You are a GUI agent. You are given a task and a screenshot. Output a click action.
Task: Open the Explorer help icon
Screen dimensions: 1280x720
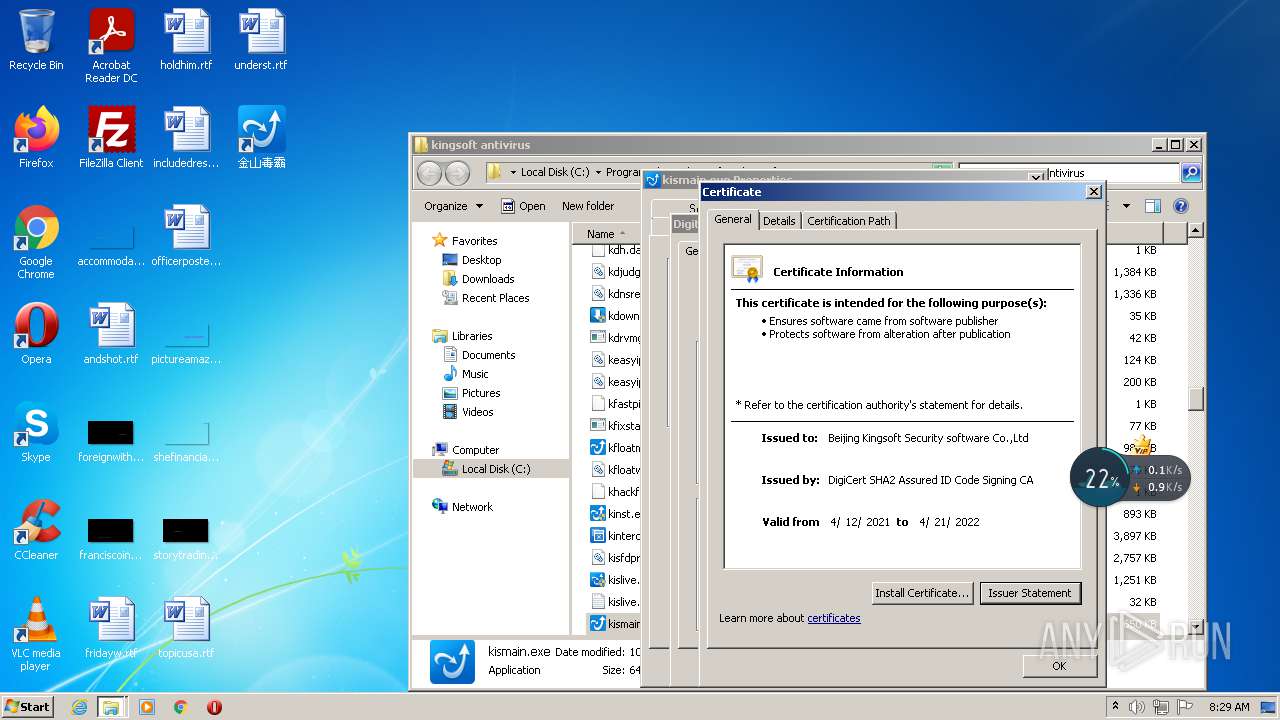coord(1180,206)
